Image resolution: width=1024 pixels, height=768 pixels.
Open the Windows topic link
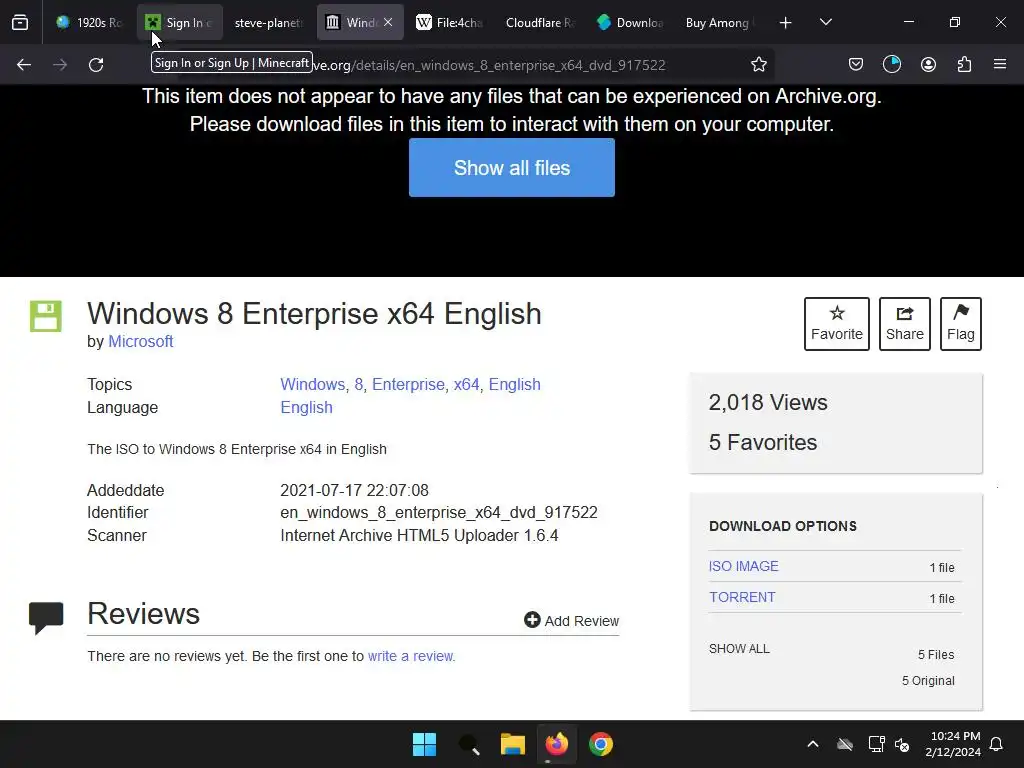click(312, 385)
